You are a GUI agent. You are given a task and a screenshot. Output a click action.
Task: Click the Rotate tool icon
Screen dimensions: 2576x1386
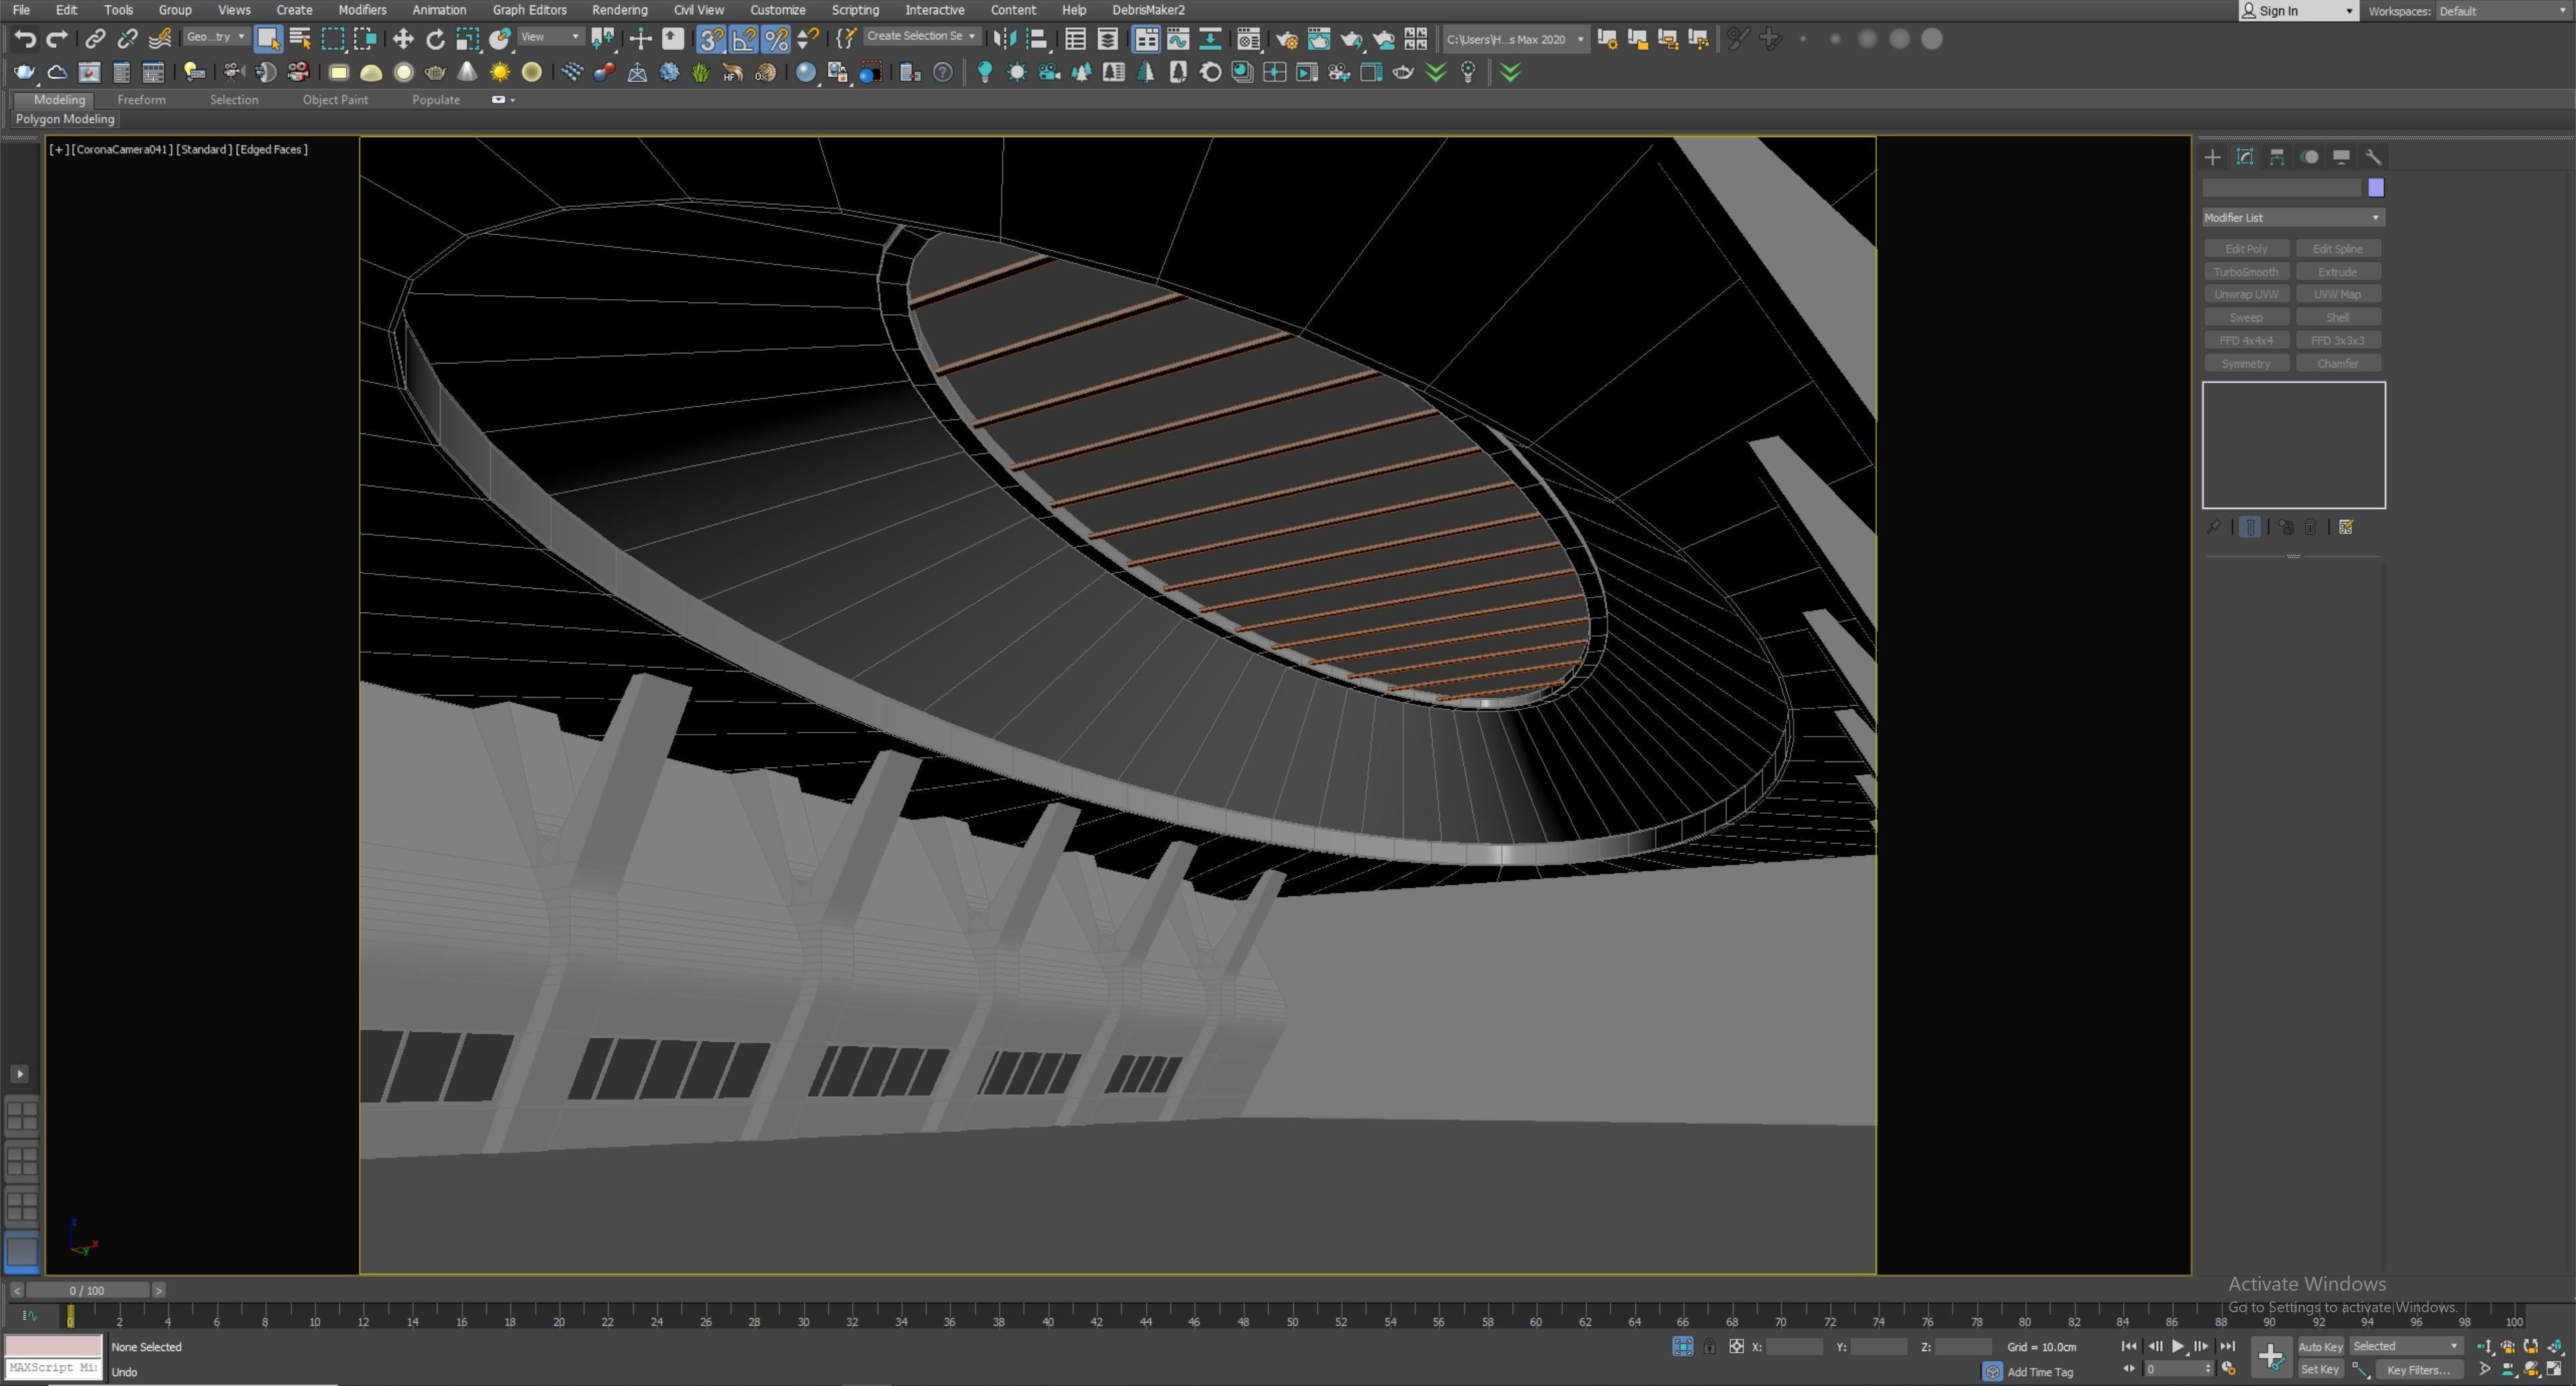(435, 39)
